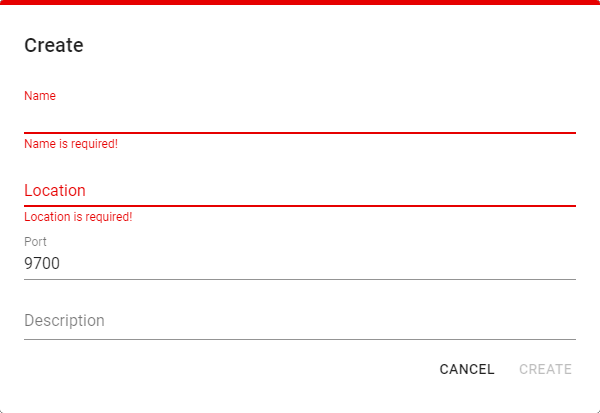Click the gray underline under Port value
Screen dimensions: 600x413
point(300,279)
